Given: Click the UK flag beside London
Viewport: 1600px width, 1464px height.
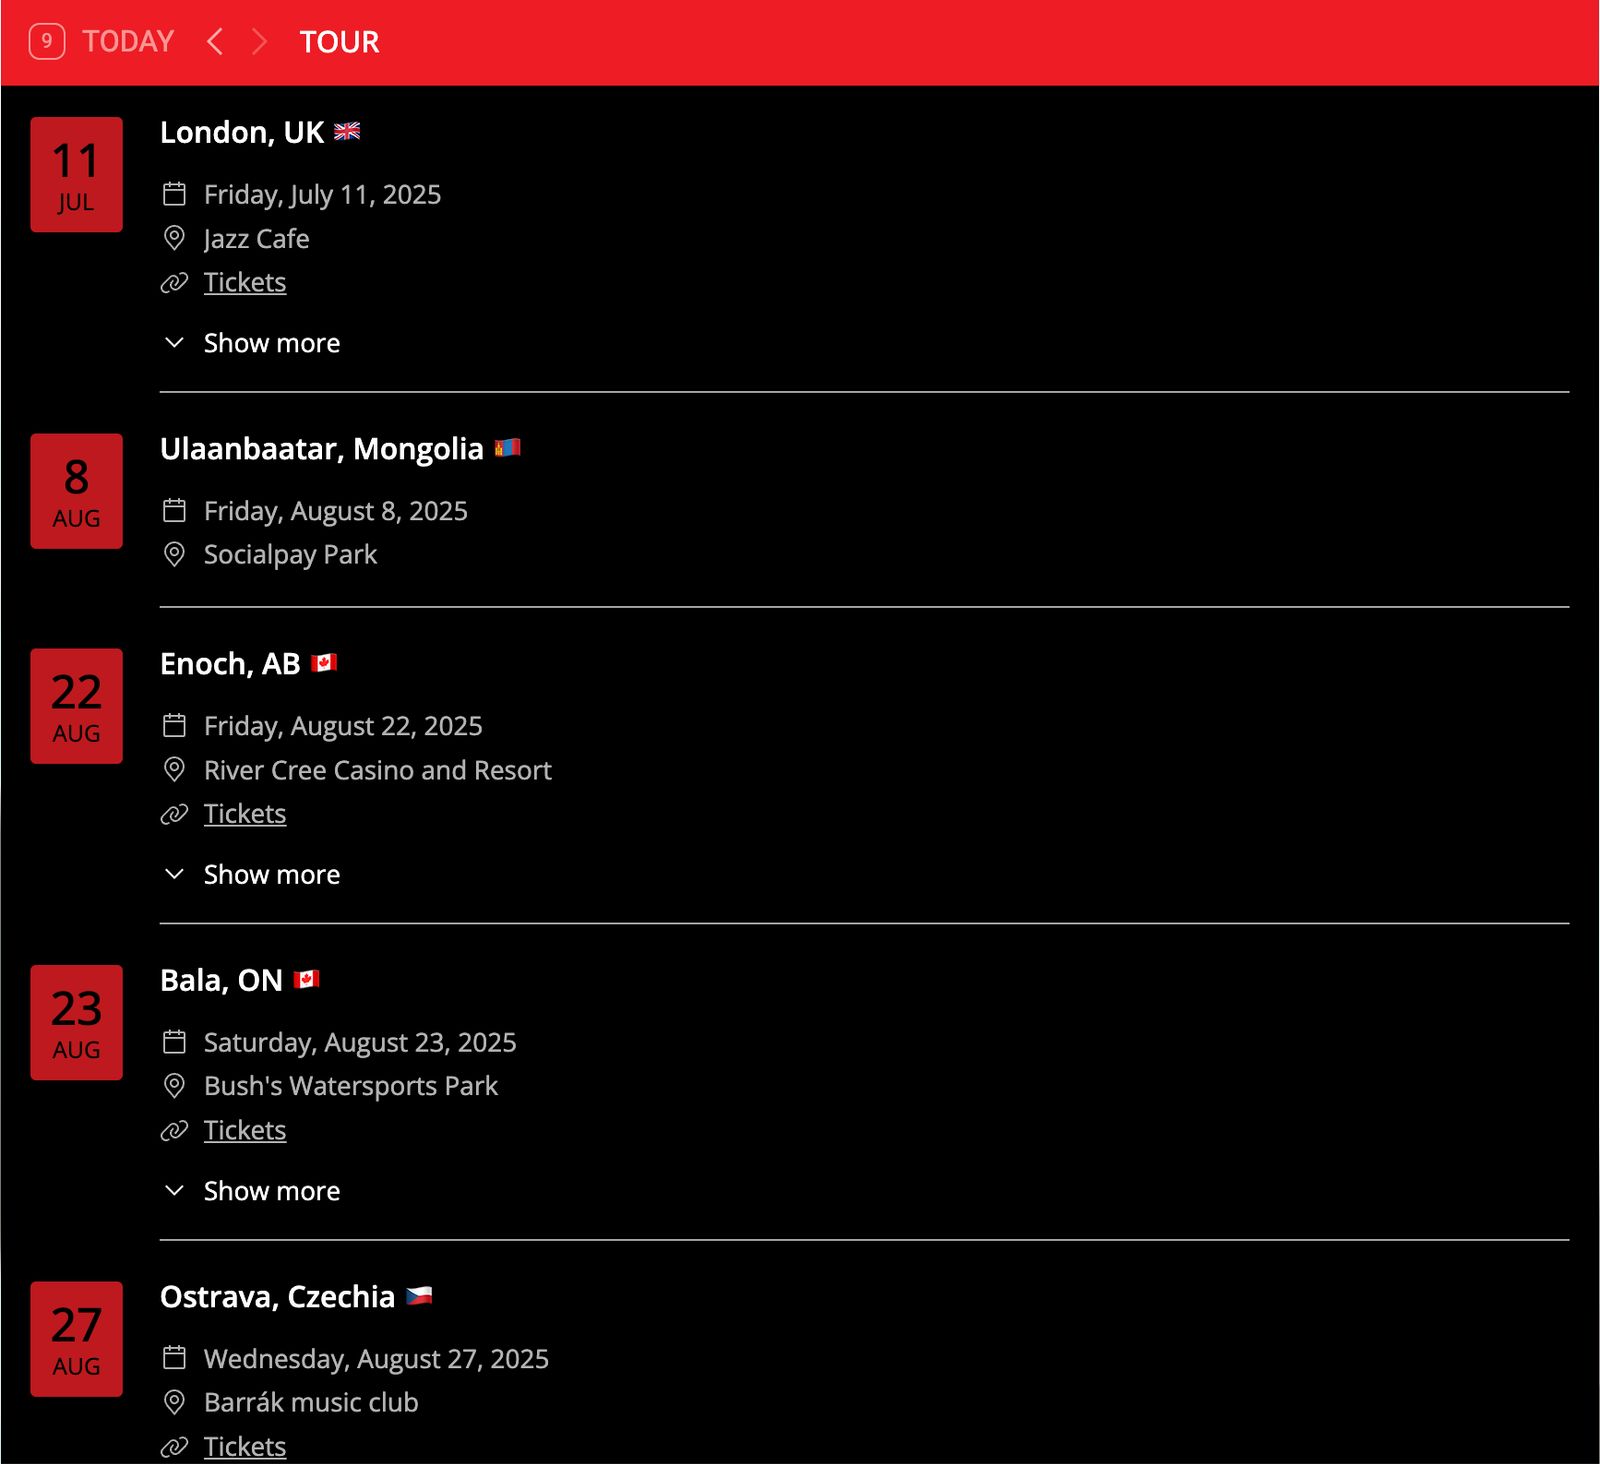Looking at the screenshot, I should click(347, 132).
